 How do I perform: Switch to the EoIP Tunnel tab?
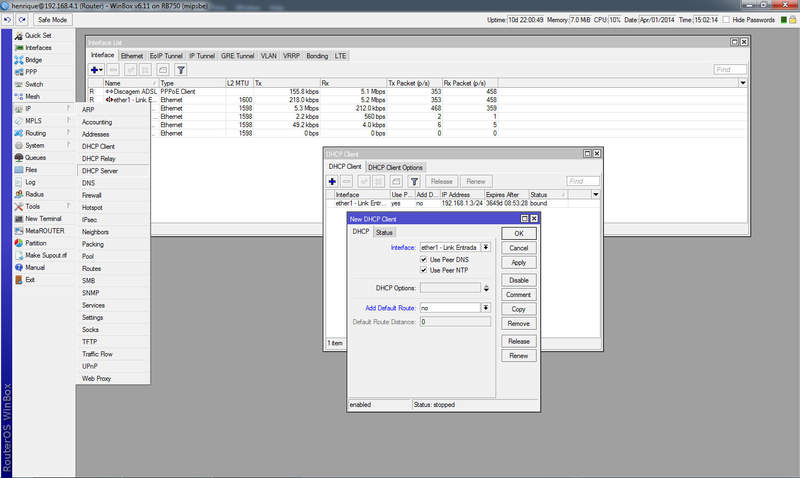tap(166, 56)
